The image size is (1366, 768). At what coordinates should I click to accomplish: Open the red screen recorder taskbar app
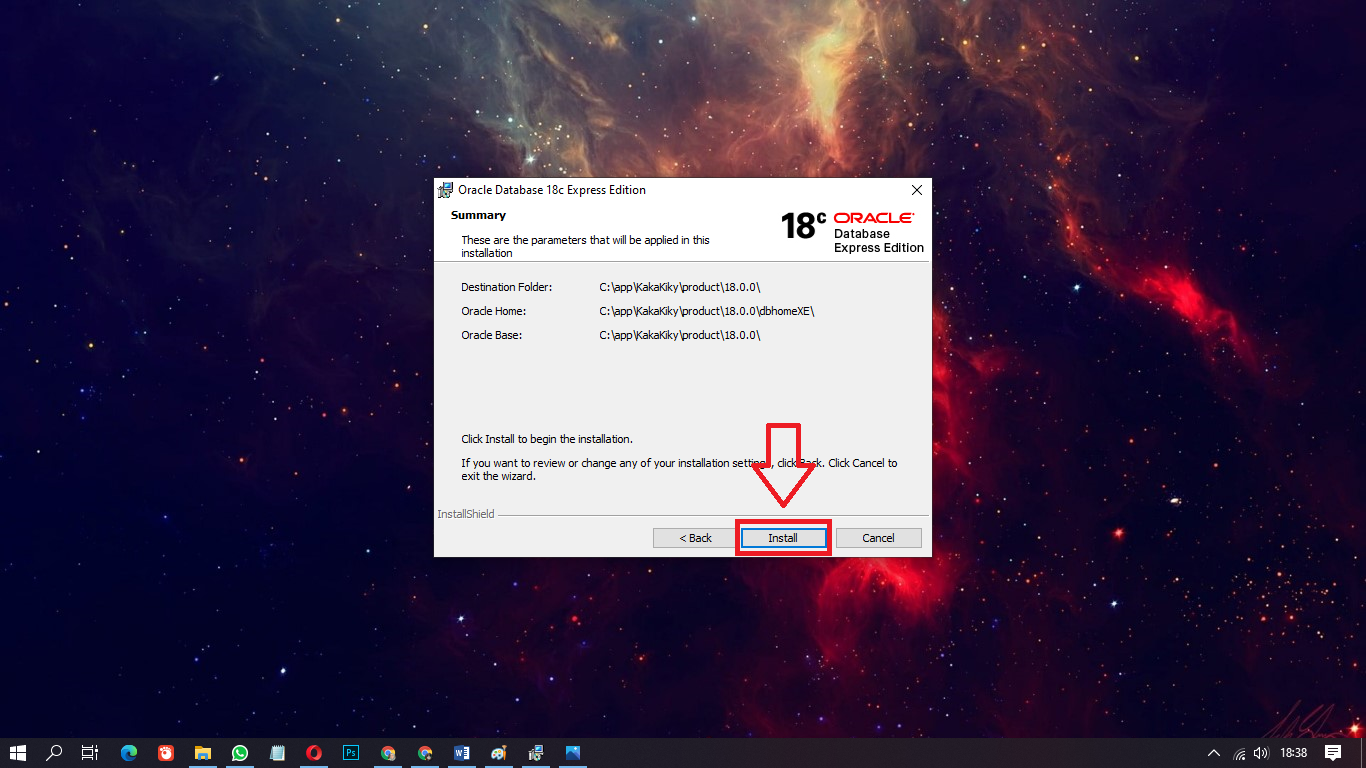pos(166,753)
